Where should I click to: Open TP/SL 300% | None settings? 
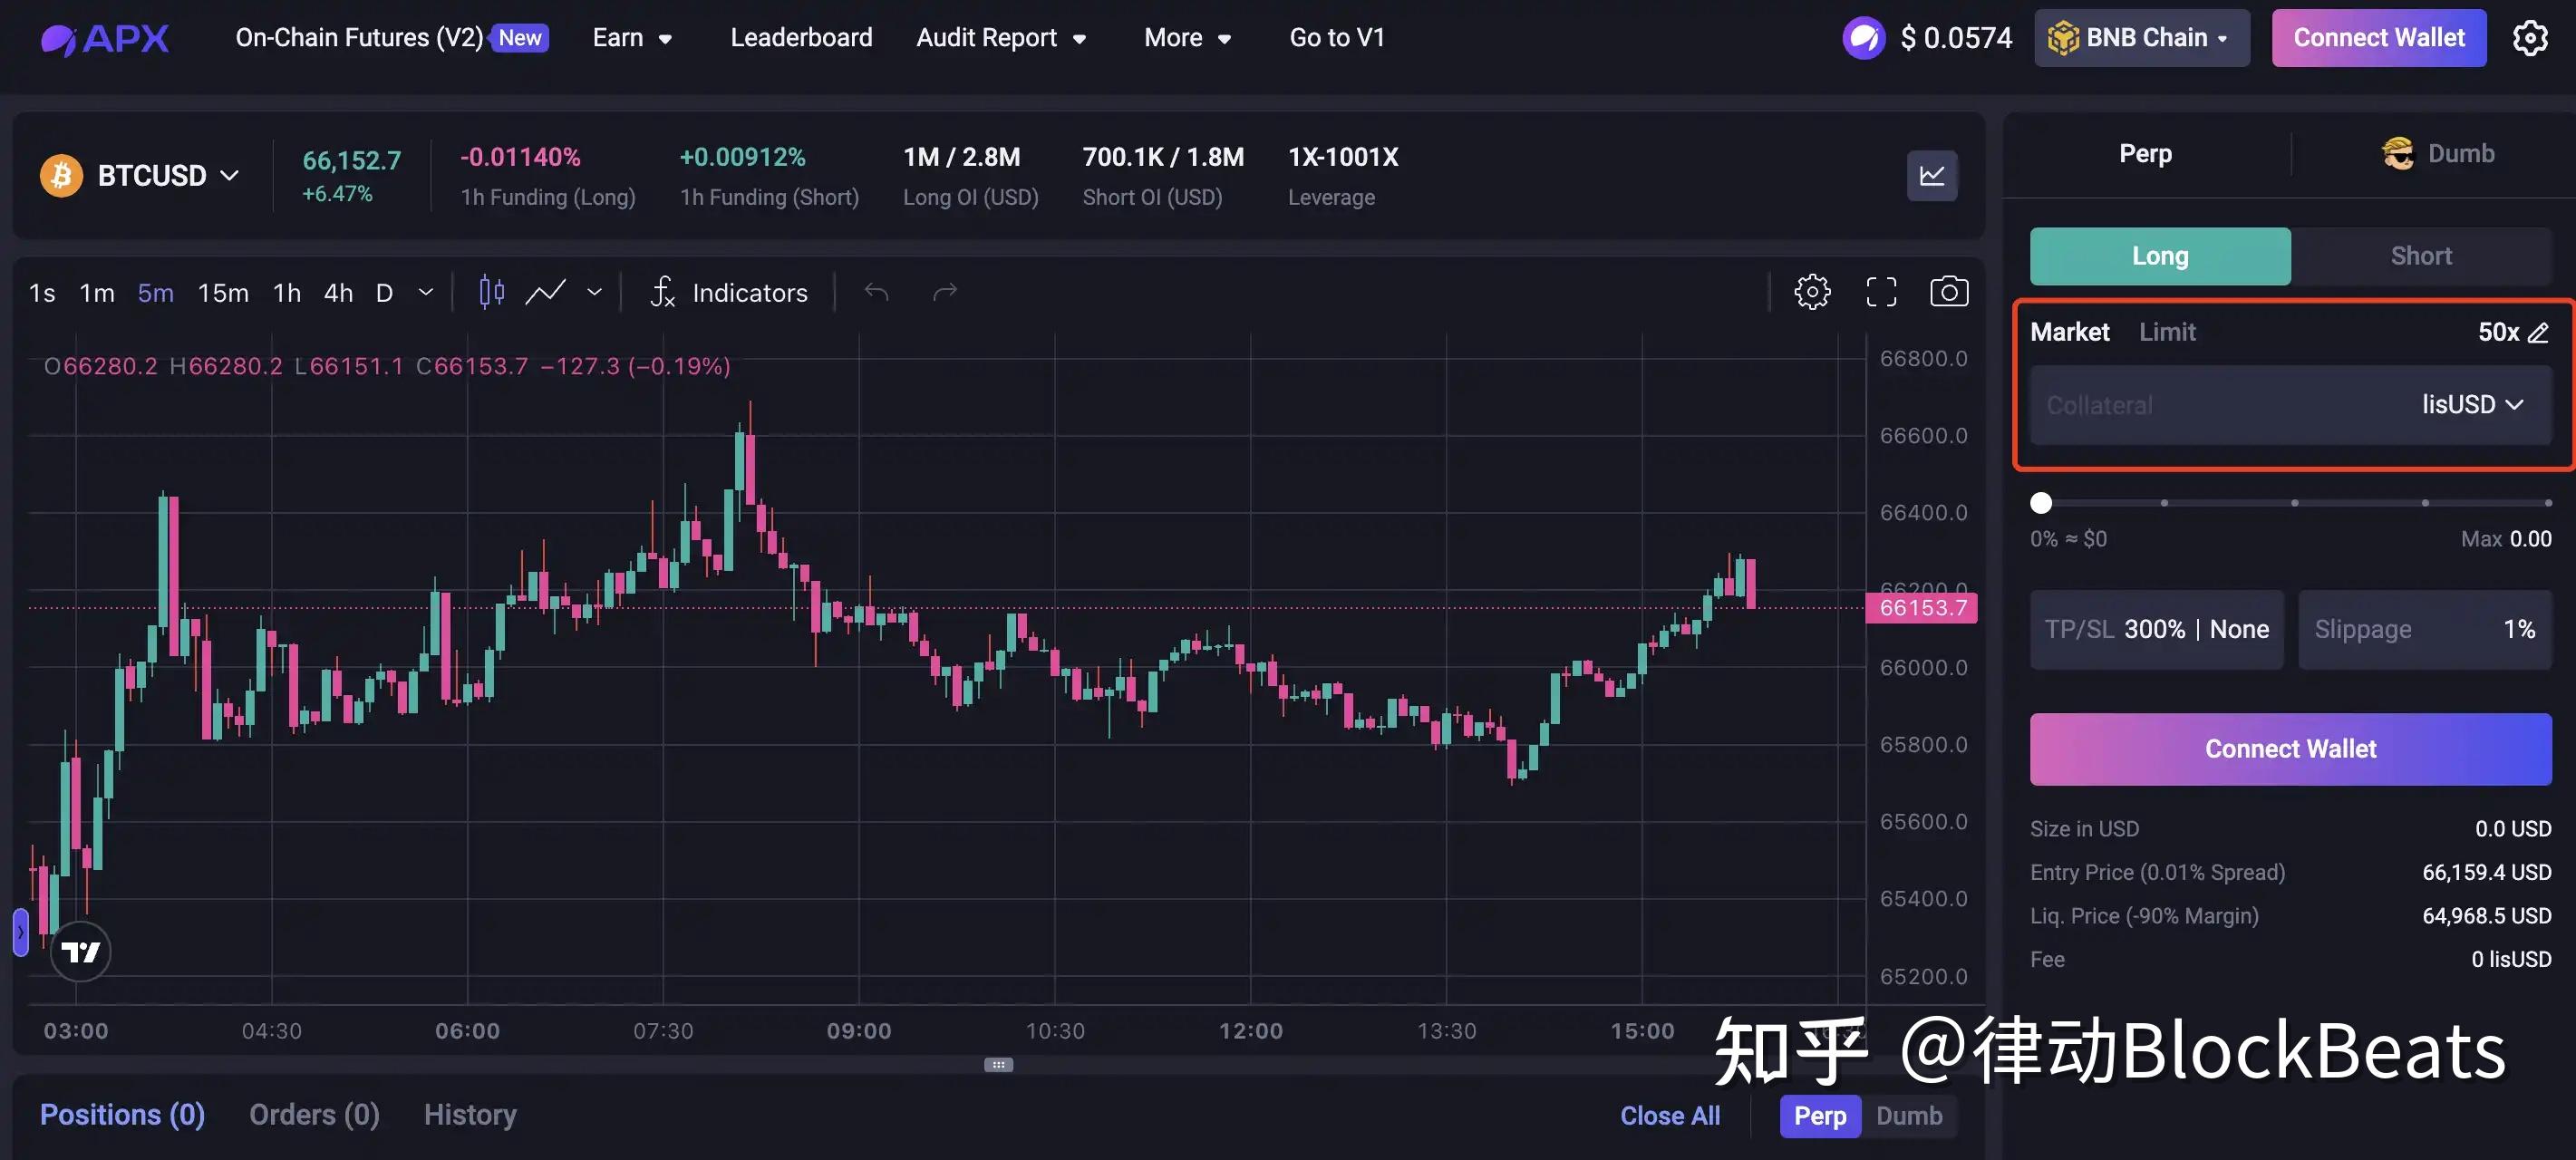click(2156, 630)
